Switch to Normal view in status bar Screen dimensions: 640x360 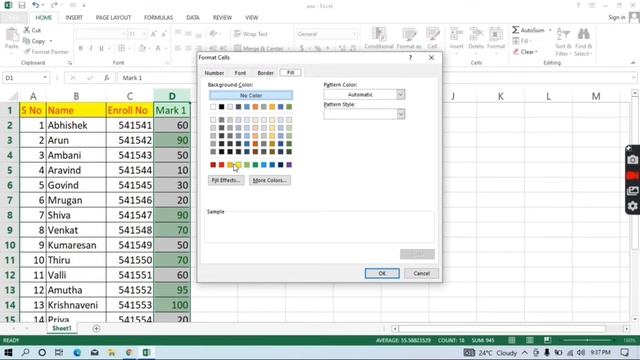(511, 340)
